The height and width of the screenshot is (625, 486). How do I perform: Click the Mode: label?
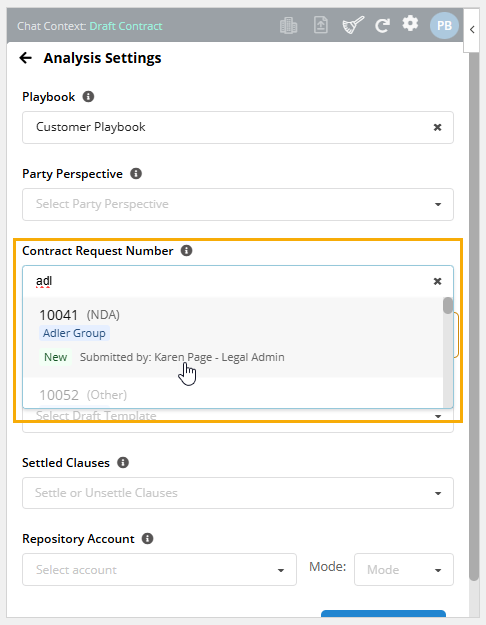pyautogui.click(x=328, y=566)
